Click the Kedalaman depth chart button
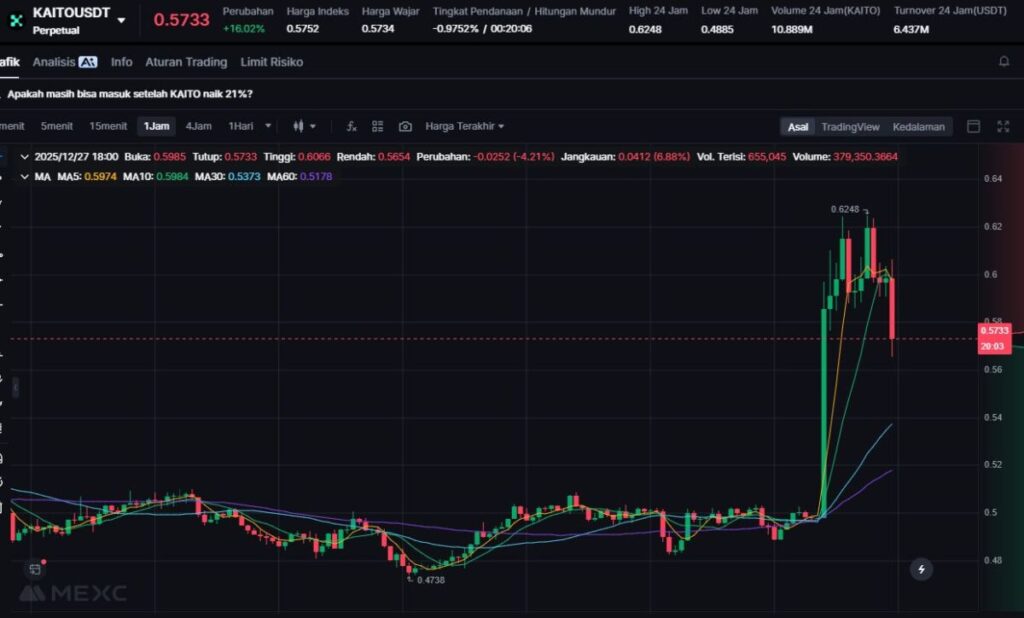Viewport: 1024px width, 618px height. [918, 127]
